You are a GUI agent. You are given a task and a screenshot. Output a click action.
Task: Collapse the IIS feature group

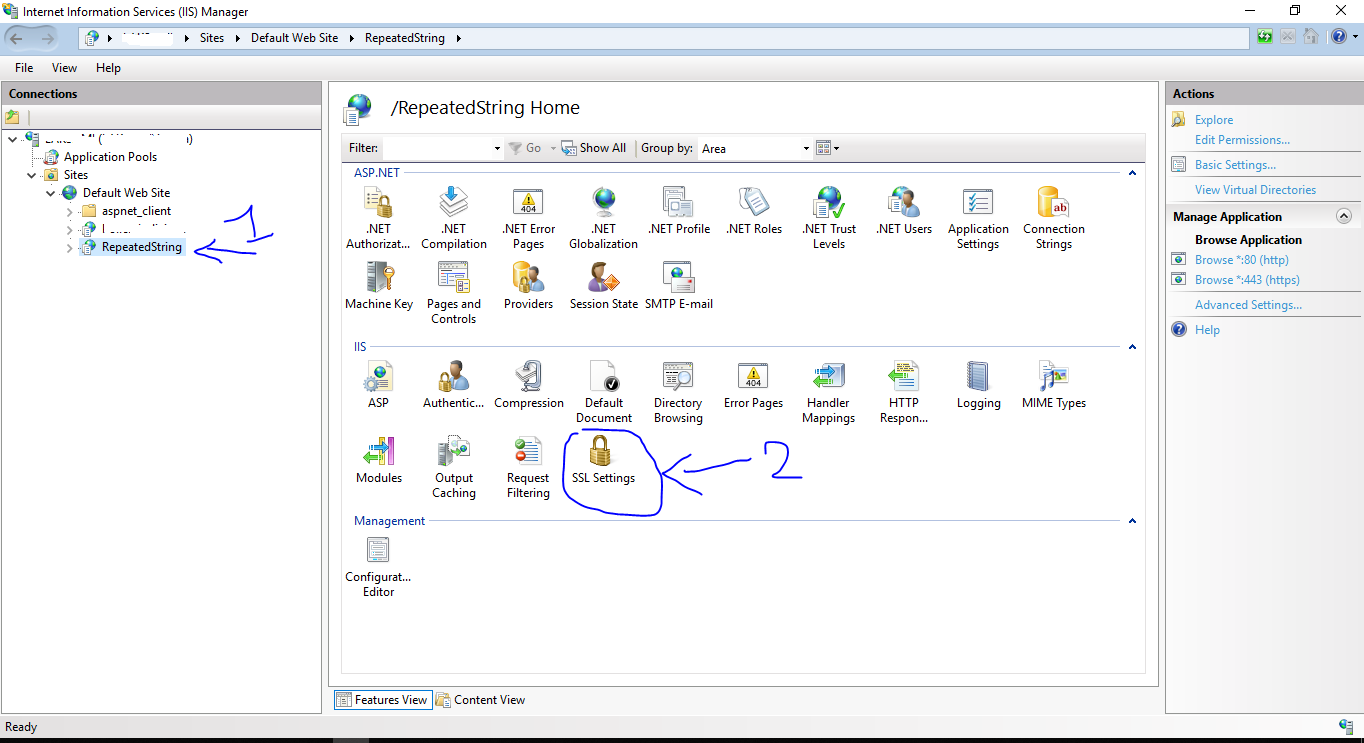(x=1132, y=347)
